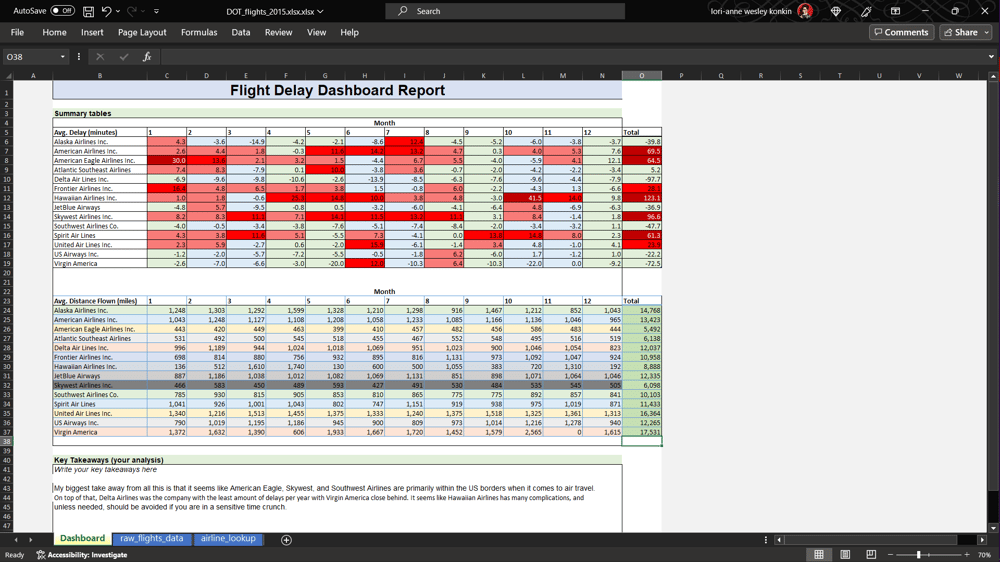Screen dimensions: 1000x562
Task: Select the Hawaiian Airlines total 123.1 cell
Action: click(x=642, y=198)
